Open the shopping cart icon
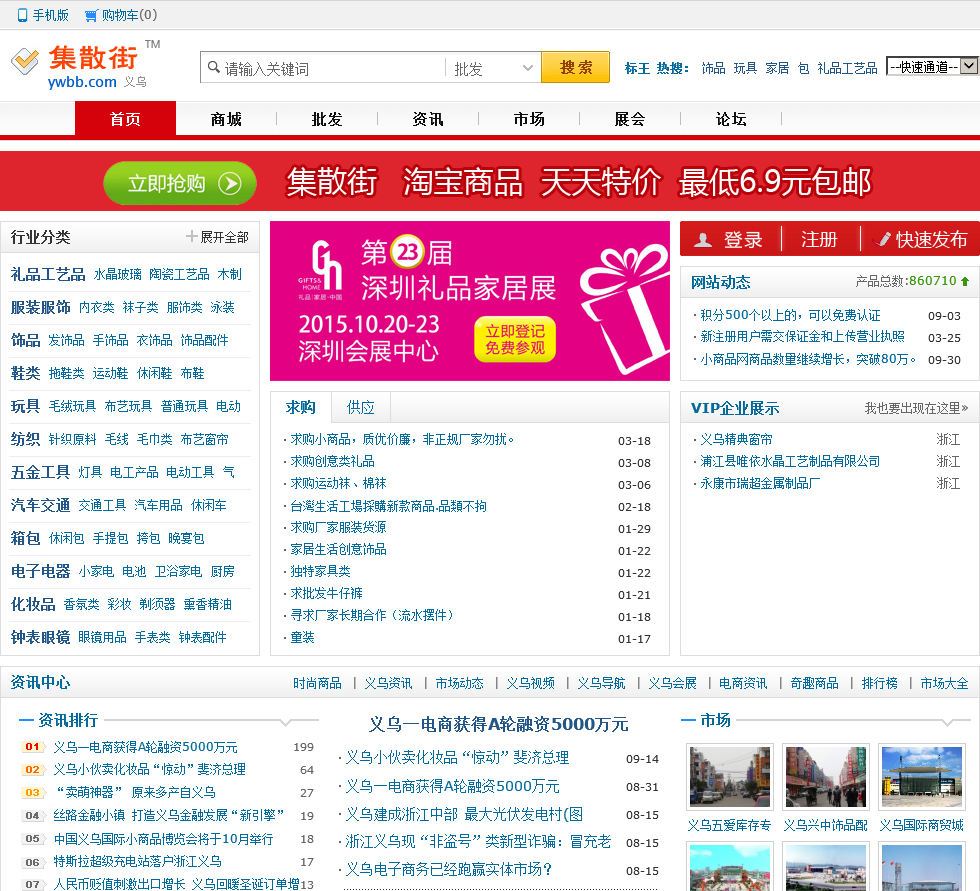The height and width of the screenshot is (891, 980). point(91,16)
